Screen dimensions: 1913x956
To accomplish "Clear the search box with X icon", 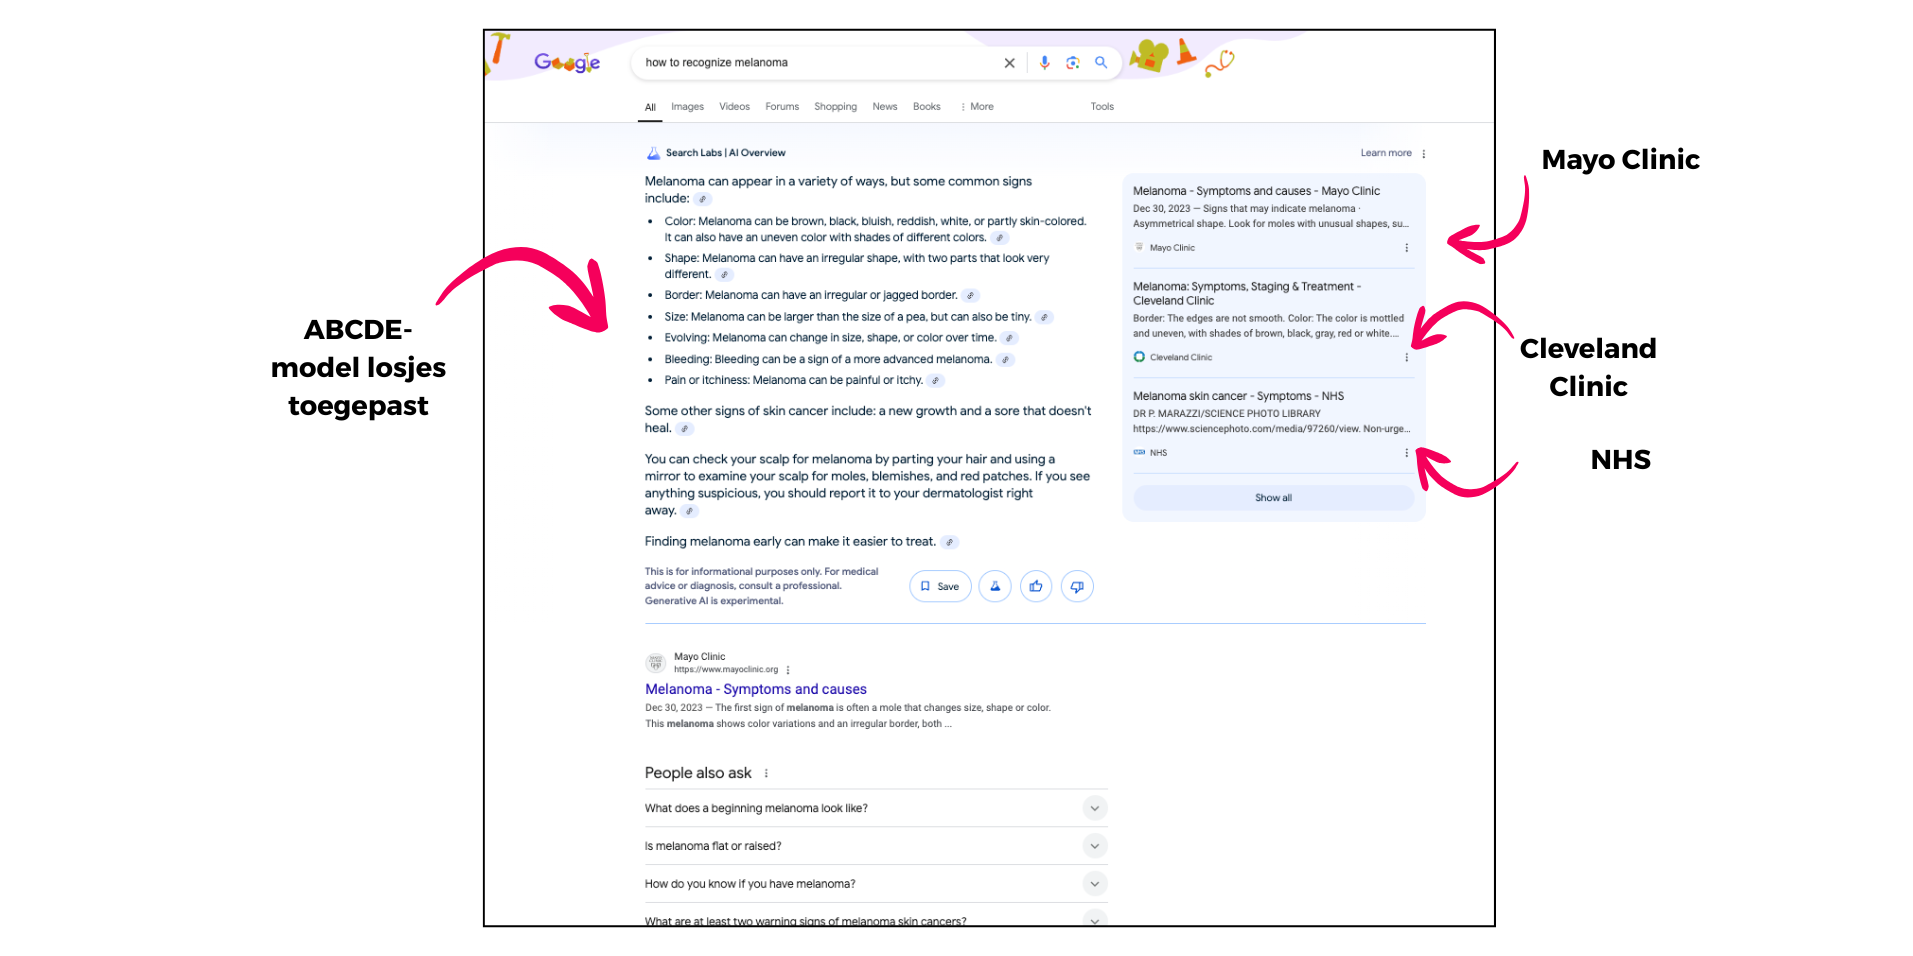I will point(1009,63).
